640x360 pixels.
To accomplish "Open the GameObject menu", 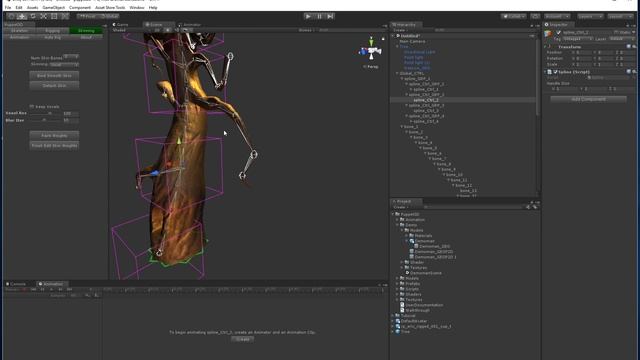I will [x=53, y=7].
